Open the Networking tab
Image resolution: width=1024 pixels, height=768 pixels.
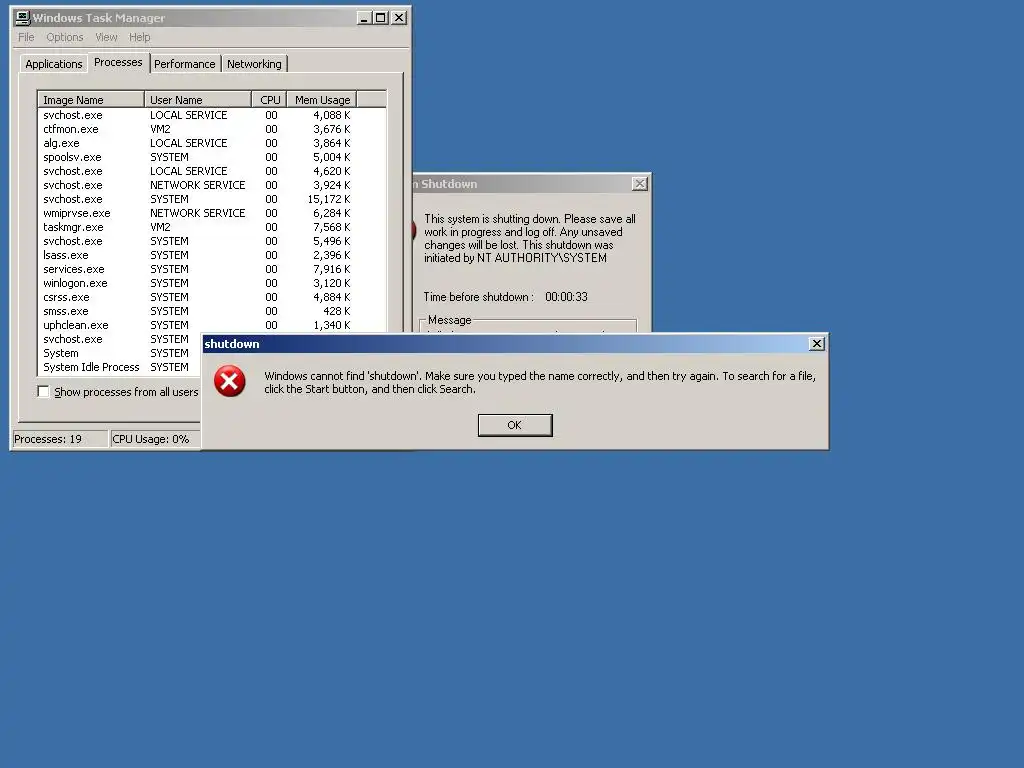(254, 64)
